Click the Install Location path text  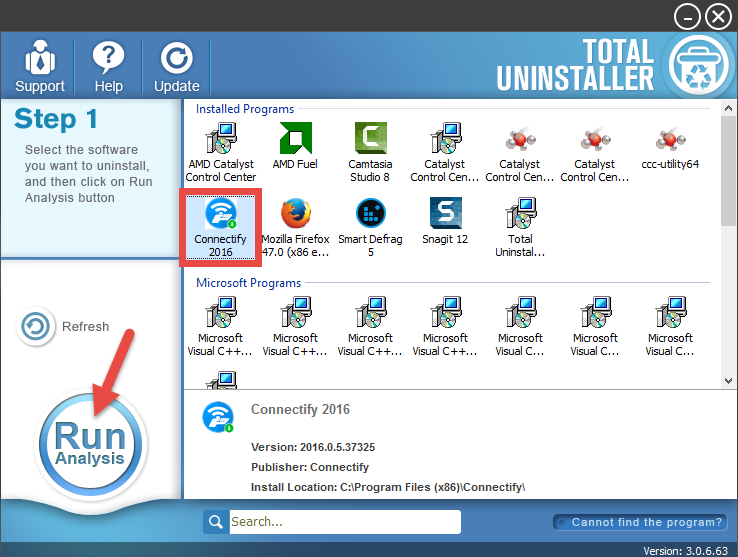388,487
